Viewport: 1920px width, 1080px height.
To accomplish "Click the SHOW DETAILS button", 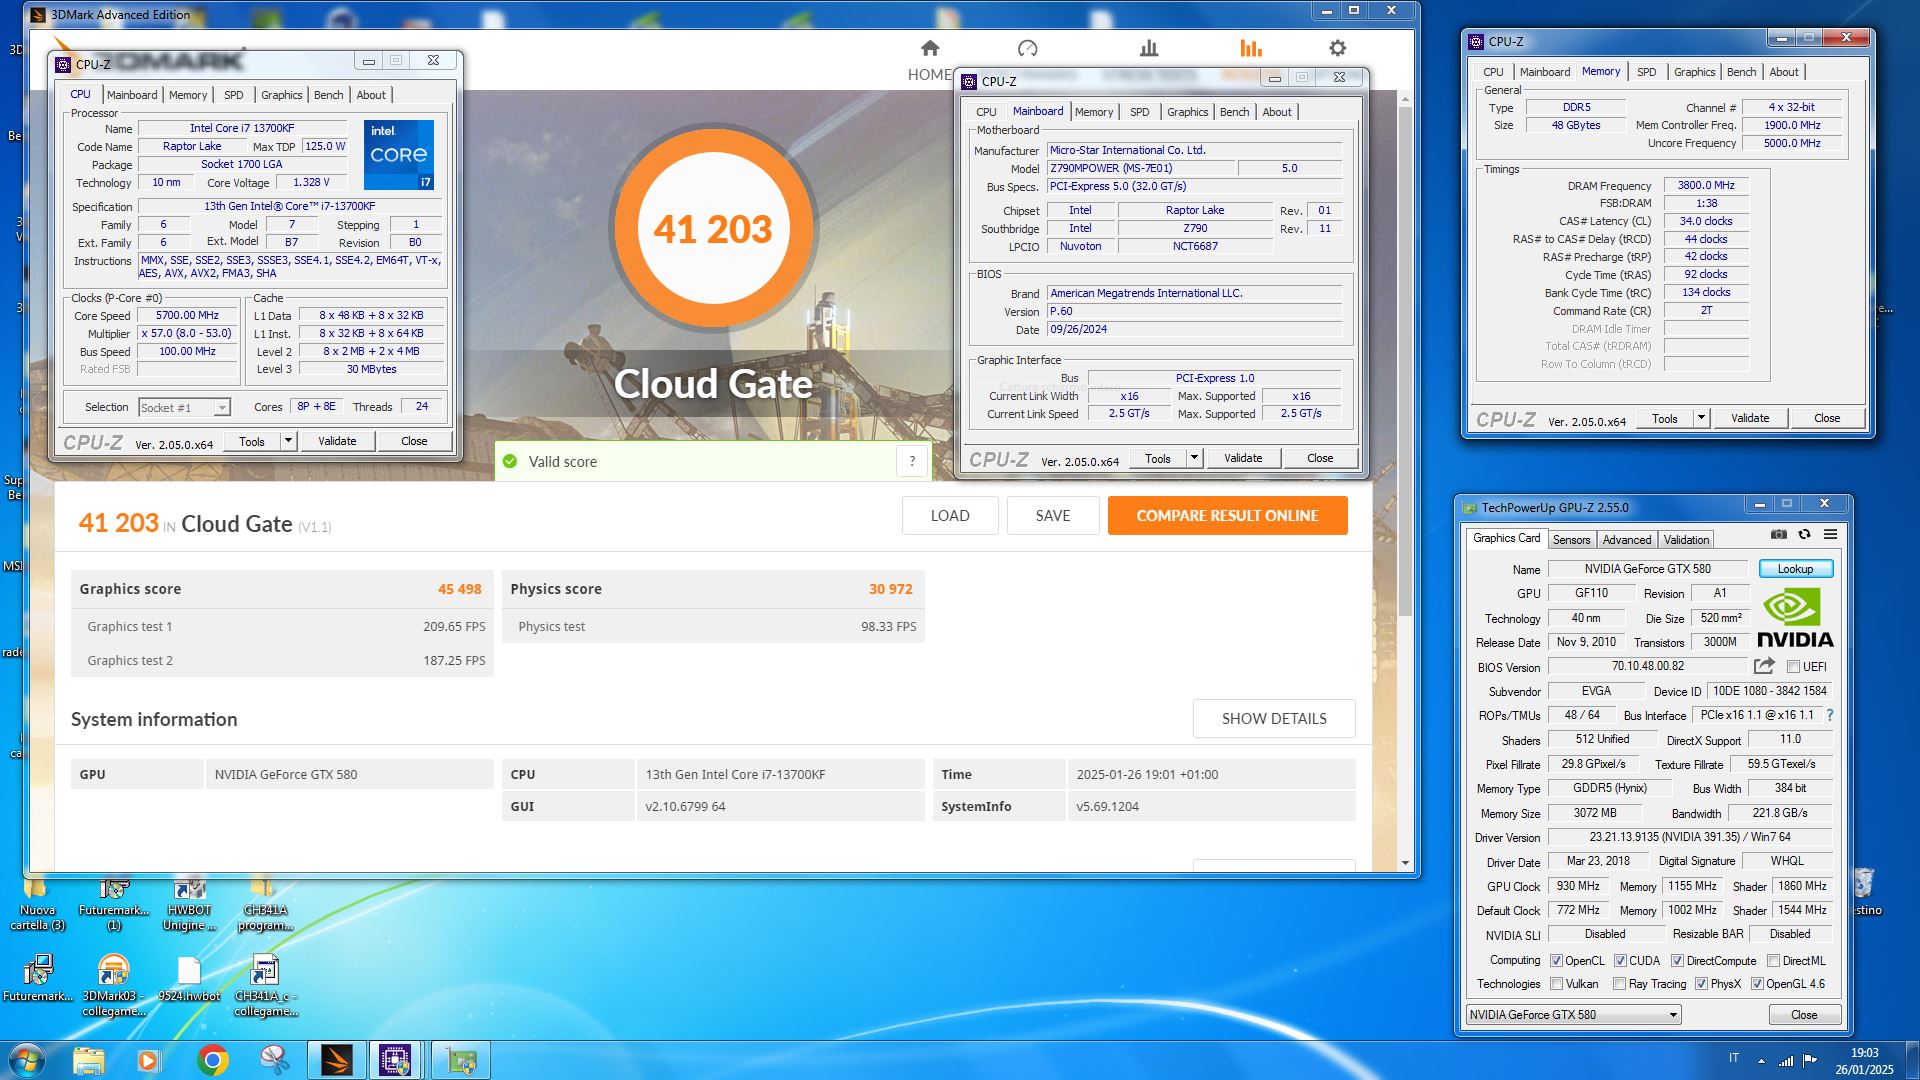I will [1274, 718].
